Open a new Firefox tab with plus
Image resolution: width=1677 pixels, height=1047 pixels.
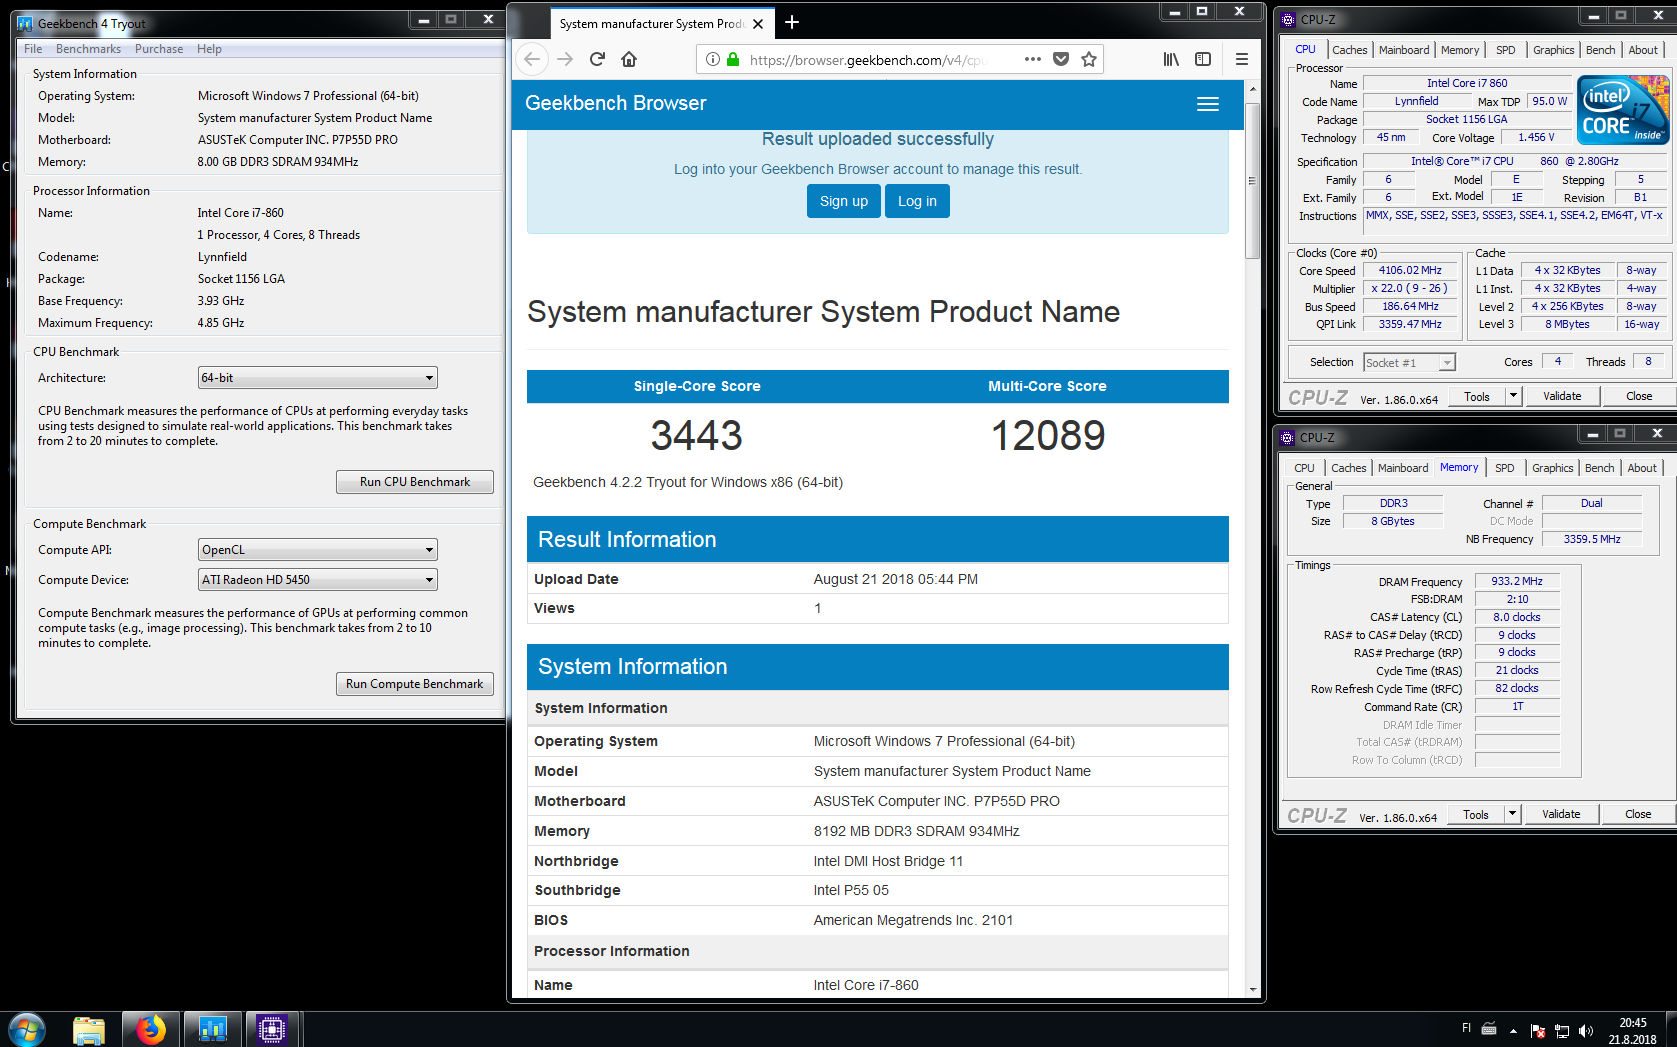[x=792, y=22]
